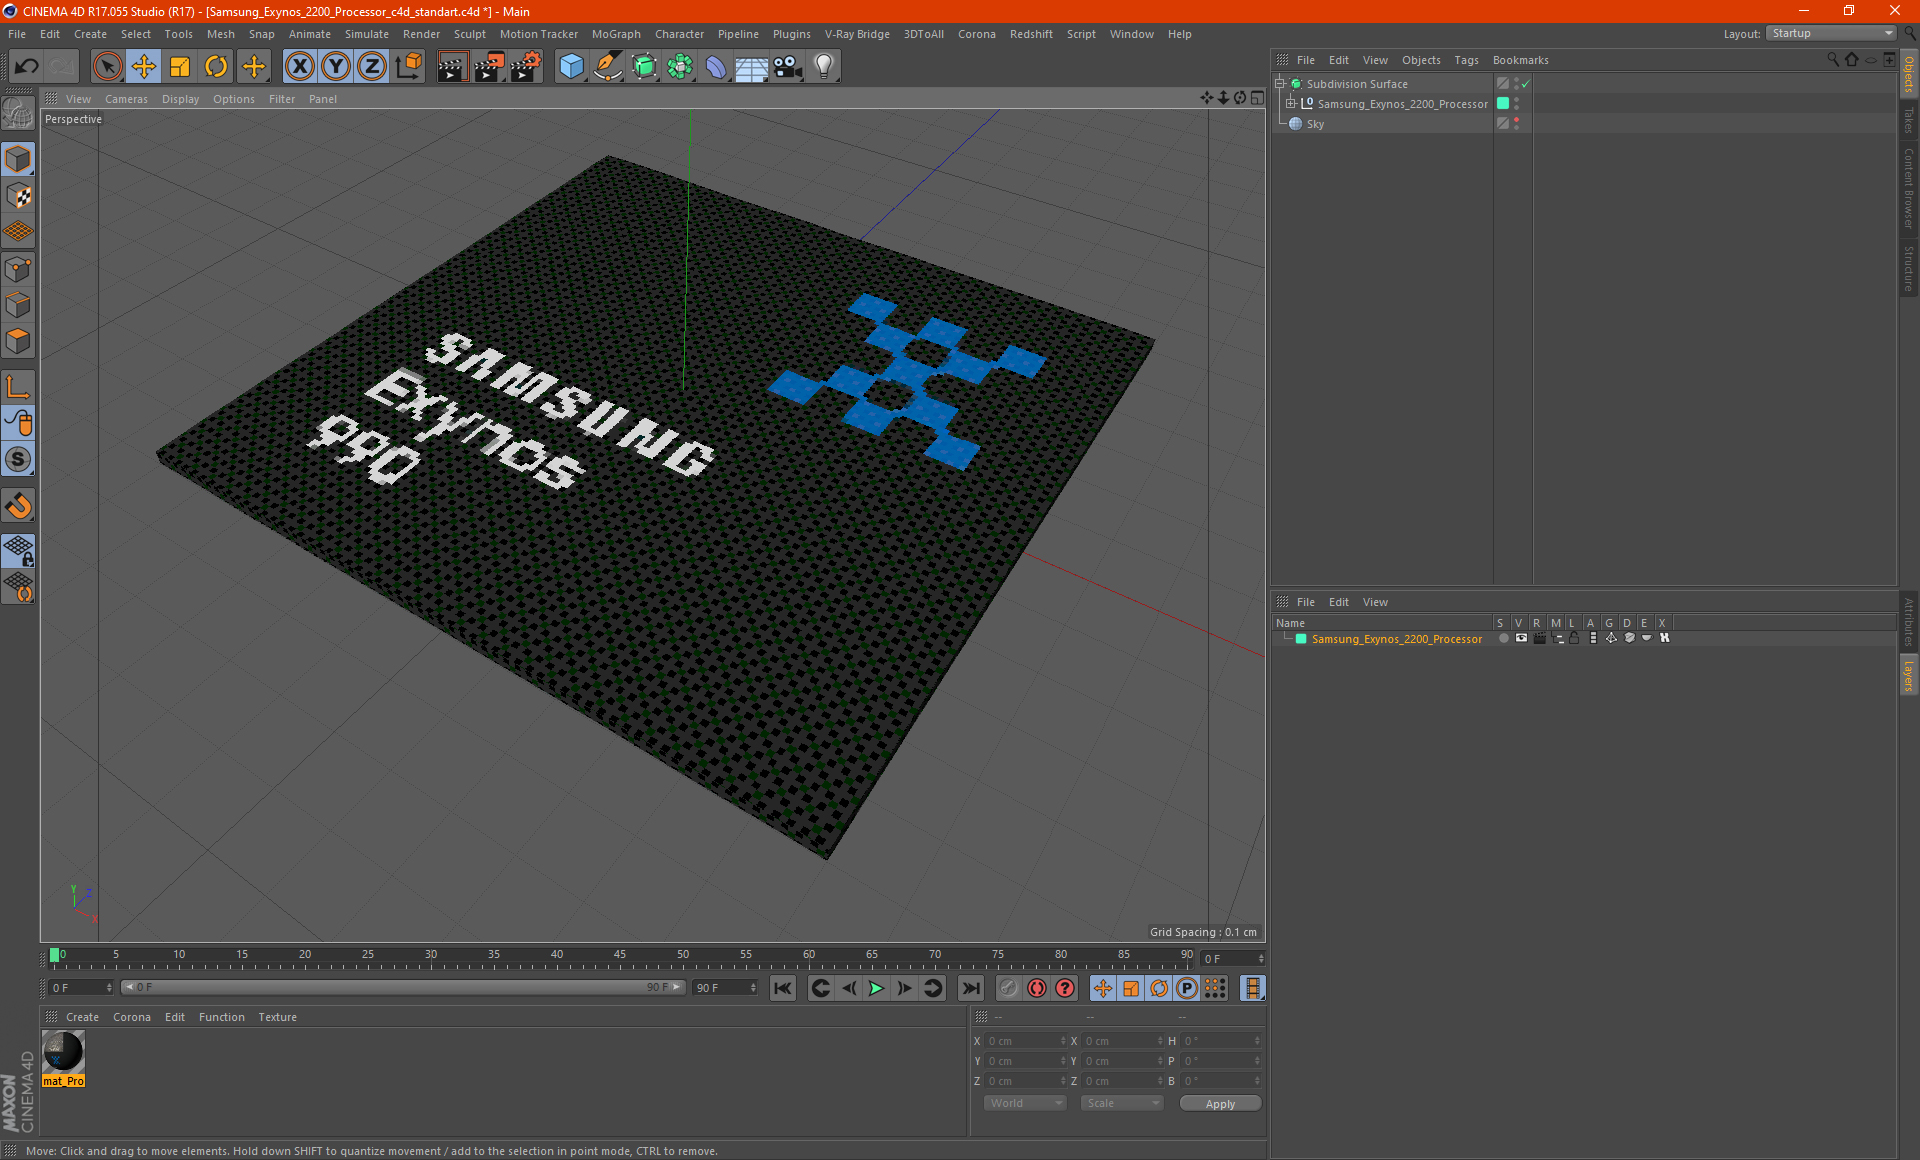Toggle Z axis lock
Screen dimensions: 1920x1160
tap(372, 67)
